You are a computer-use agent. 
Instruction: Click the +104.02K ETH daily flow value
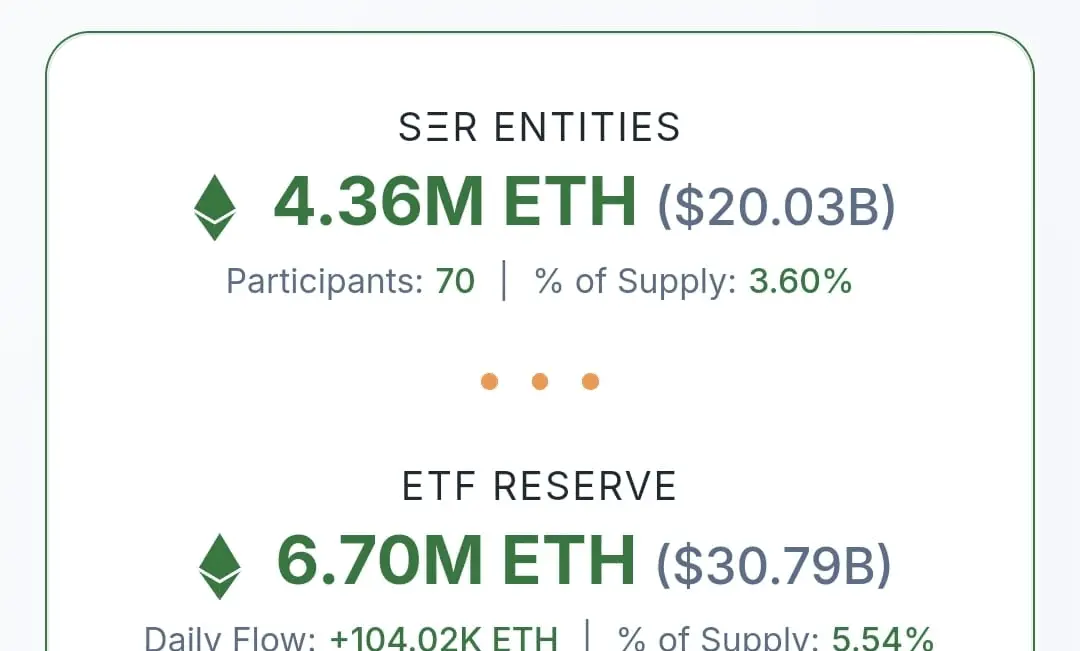point(444,639)
